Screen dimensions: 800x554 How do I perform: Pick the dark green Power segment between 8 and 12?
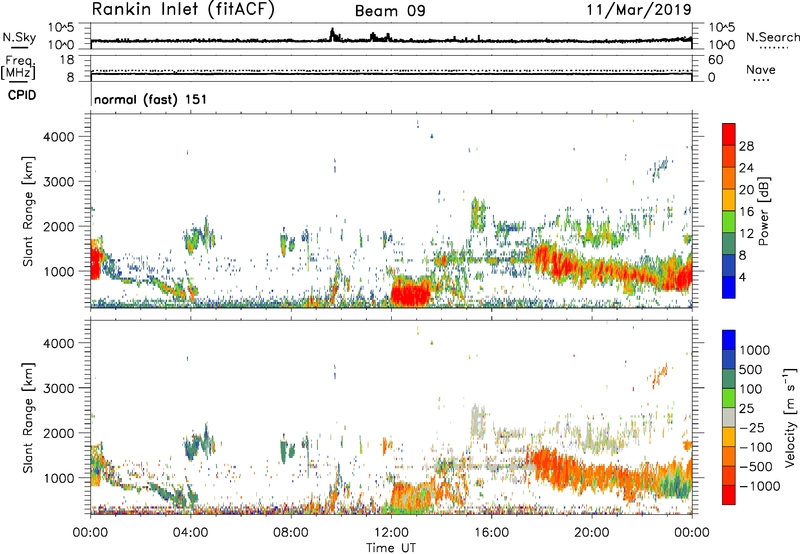[729, 243]
